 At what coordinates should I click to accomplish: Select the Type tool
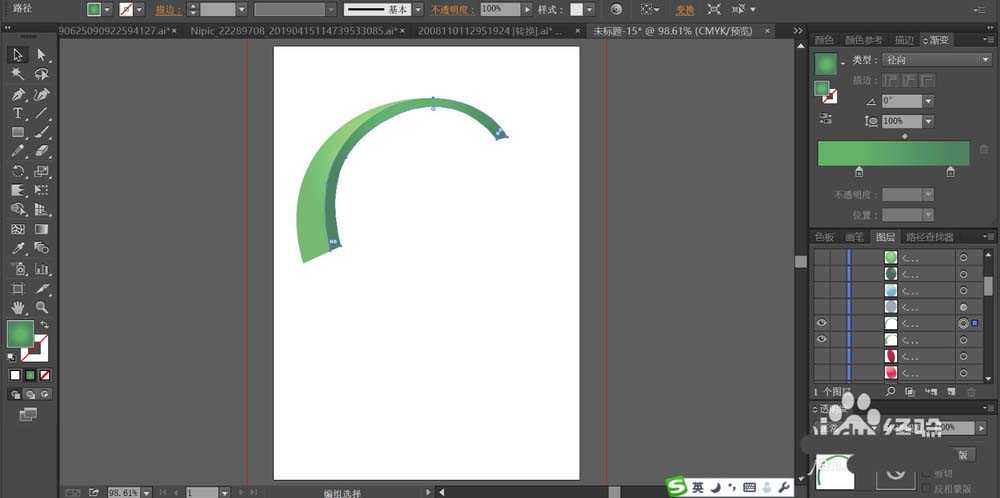pyautogui.click(x=18, y=113)
